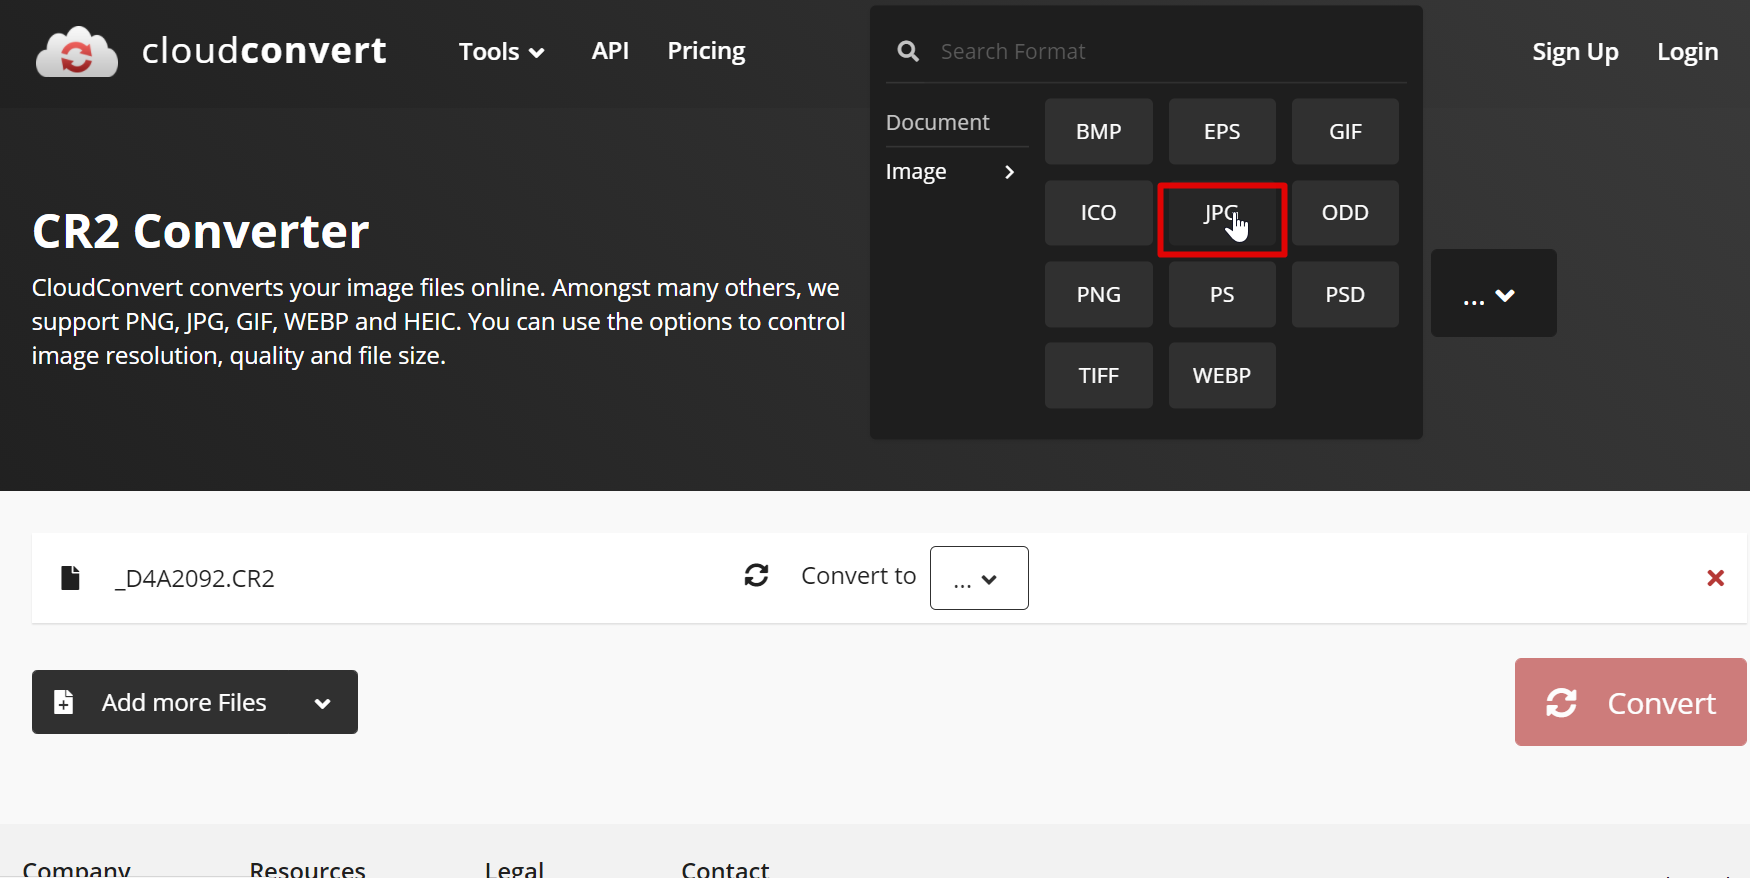
Task: Click the Company footer heading
Action: (x=76, y=868)
